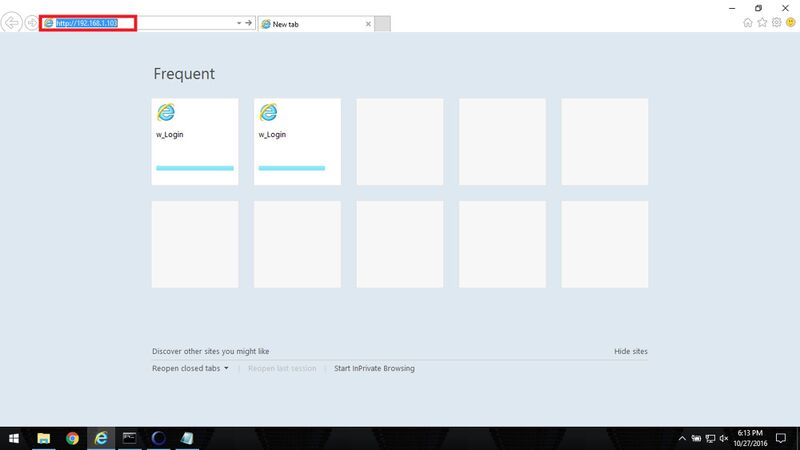The height and width of the screenshot is (450, 800).
Task: Open File Explorer from the taskbar
Action: click(44, 438)
